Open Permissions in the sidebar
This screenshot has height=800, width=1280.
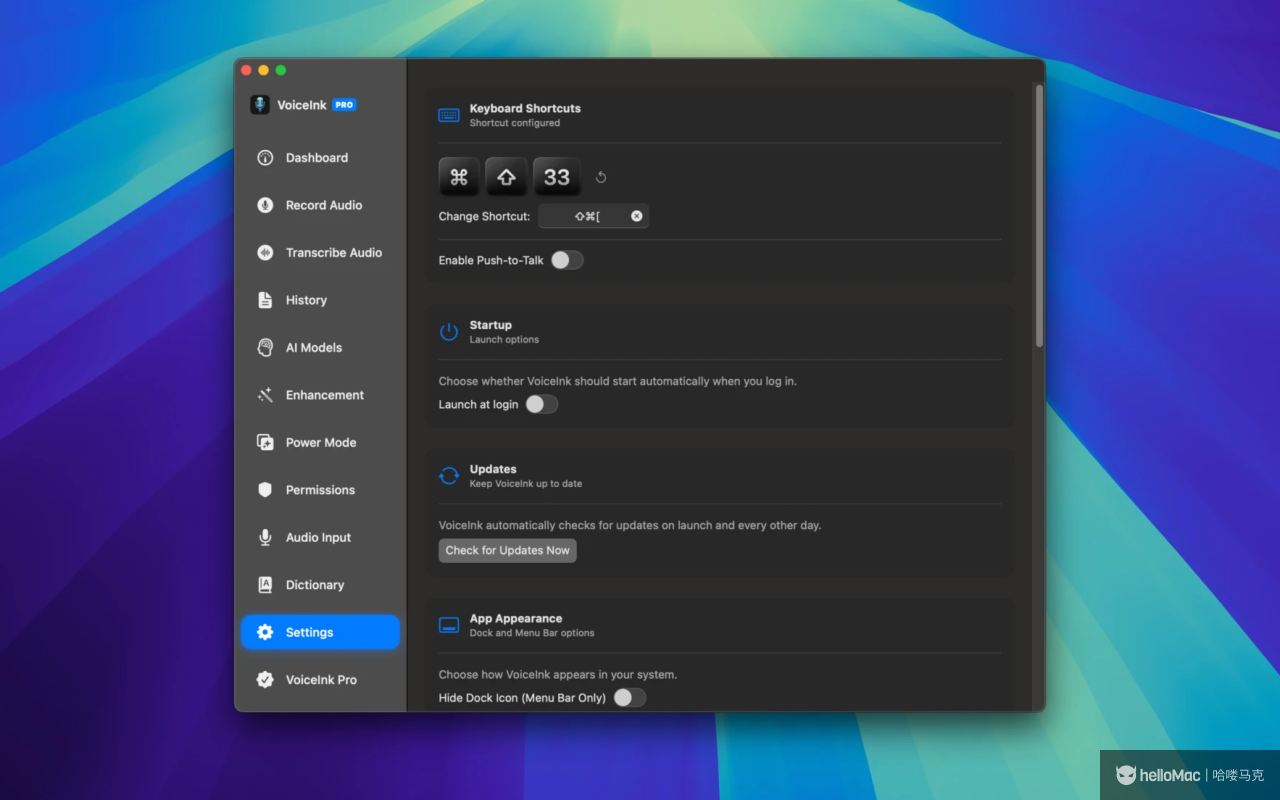click(320, 490)
